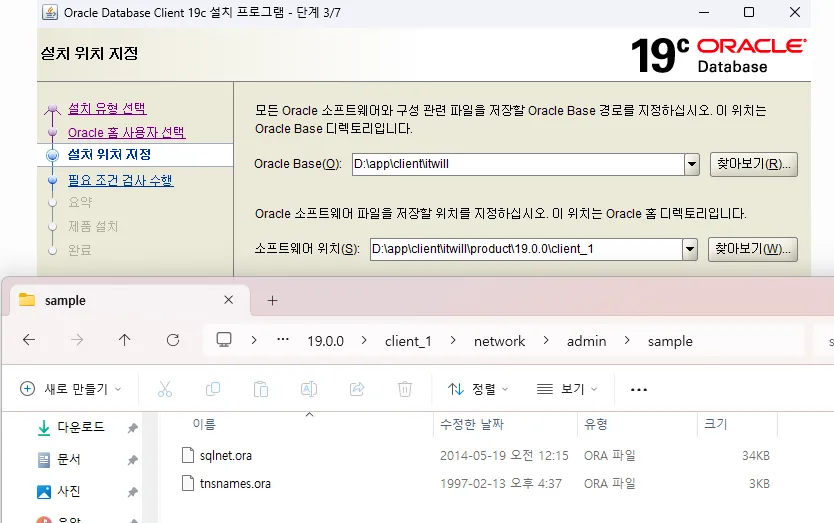
Task: Expand the chevron after 19.0.0 breadcrumb
Action: [364, 340]
